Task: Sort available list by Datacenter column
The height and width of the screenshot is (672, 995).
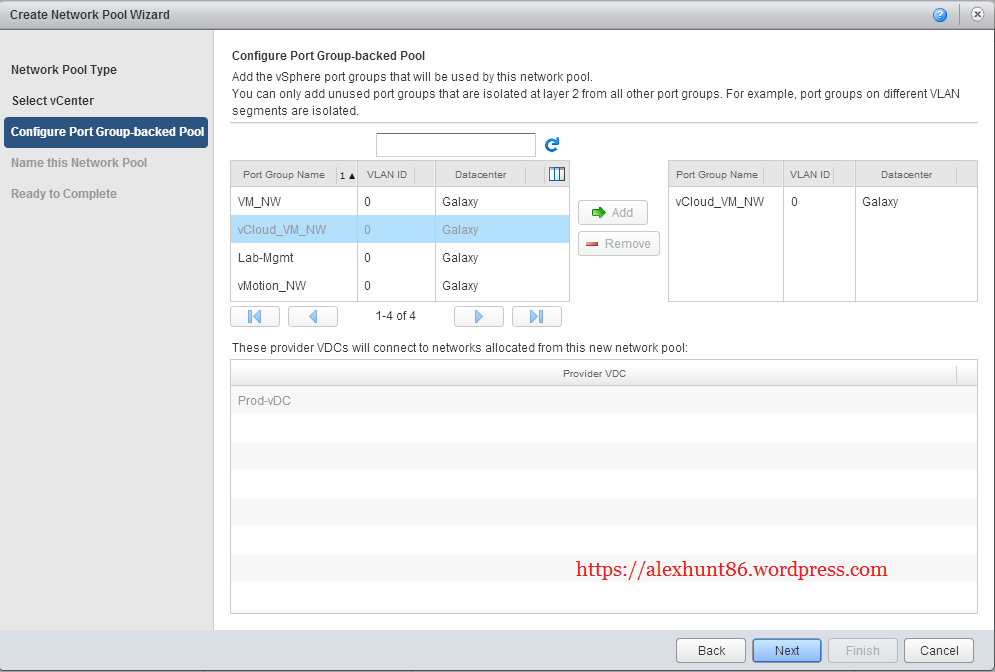Action: [x=480, y=175]
